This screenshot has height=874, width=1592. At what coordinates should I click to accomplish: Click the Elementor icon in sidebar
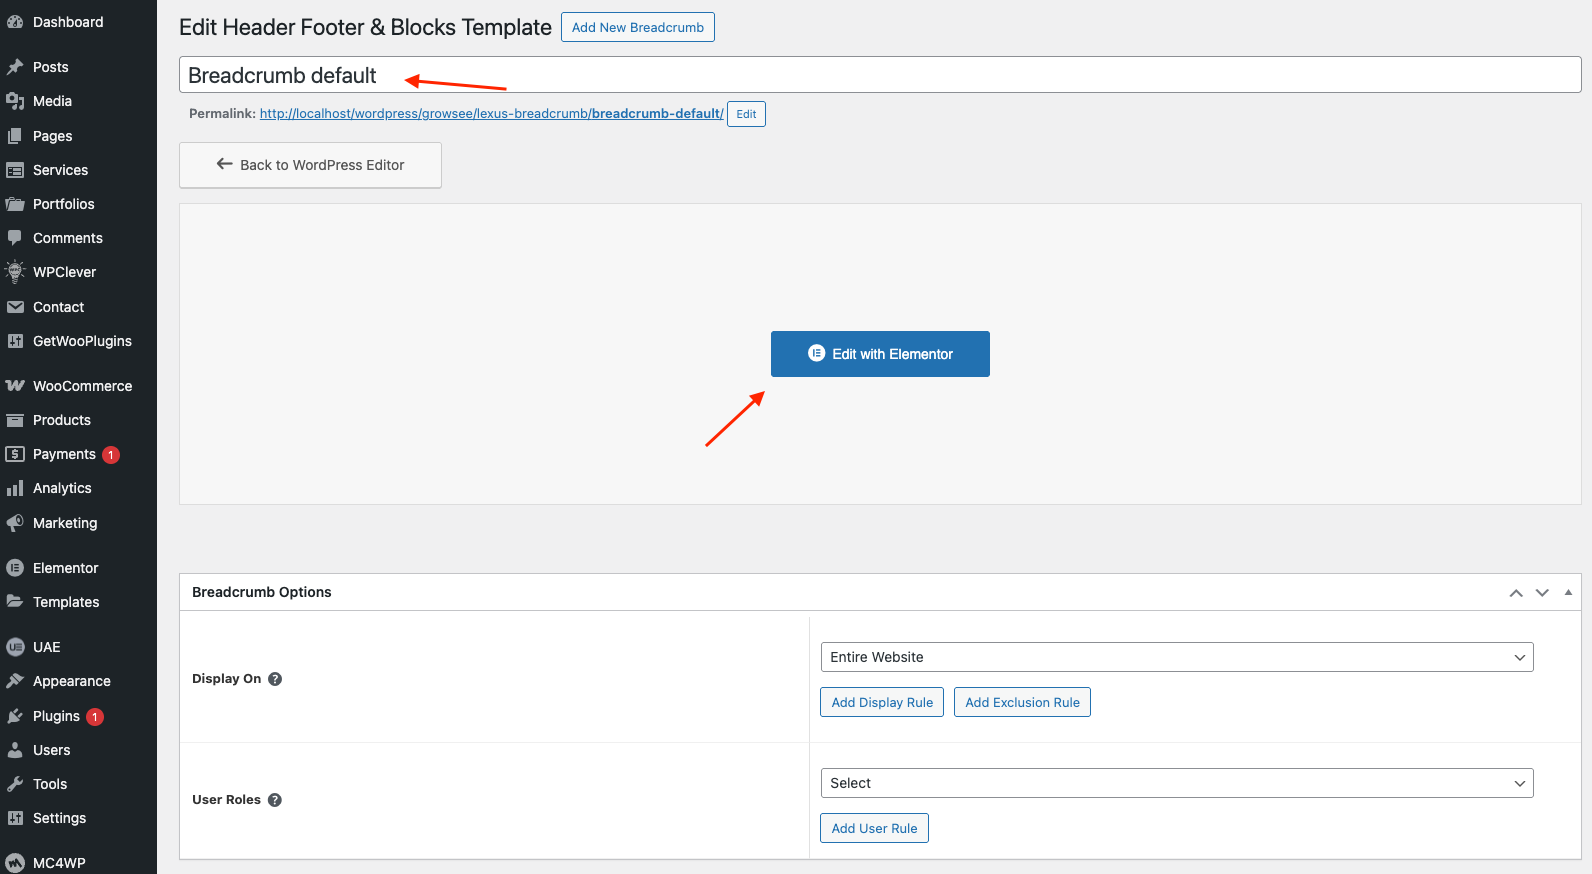[x=15, y=568]
